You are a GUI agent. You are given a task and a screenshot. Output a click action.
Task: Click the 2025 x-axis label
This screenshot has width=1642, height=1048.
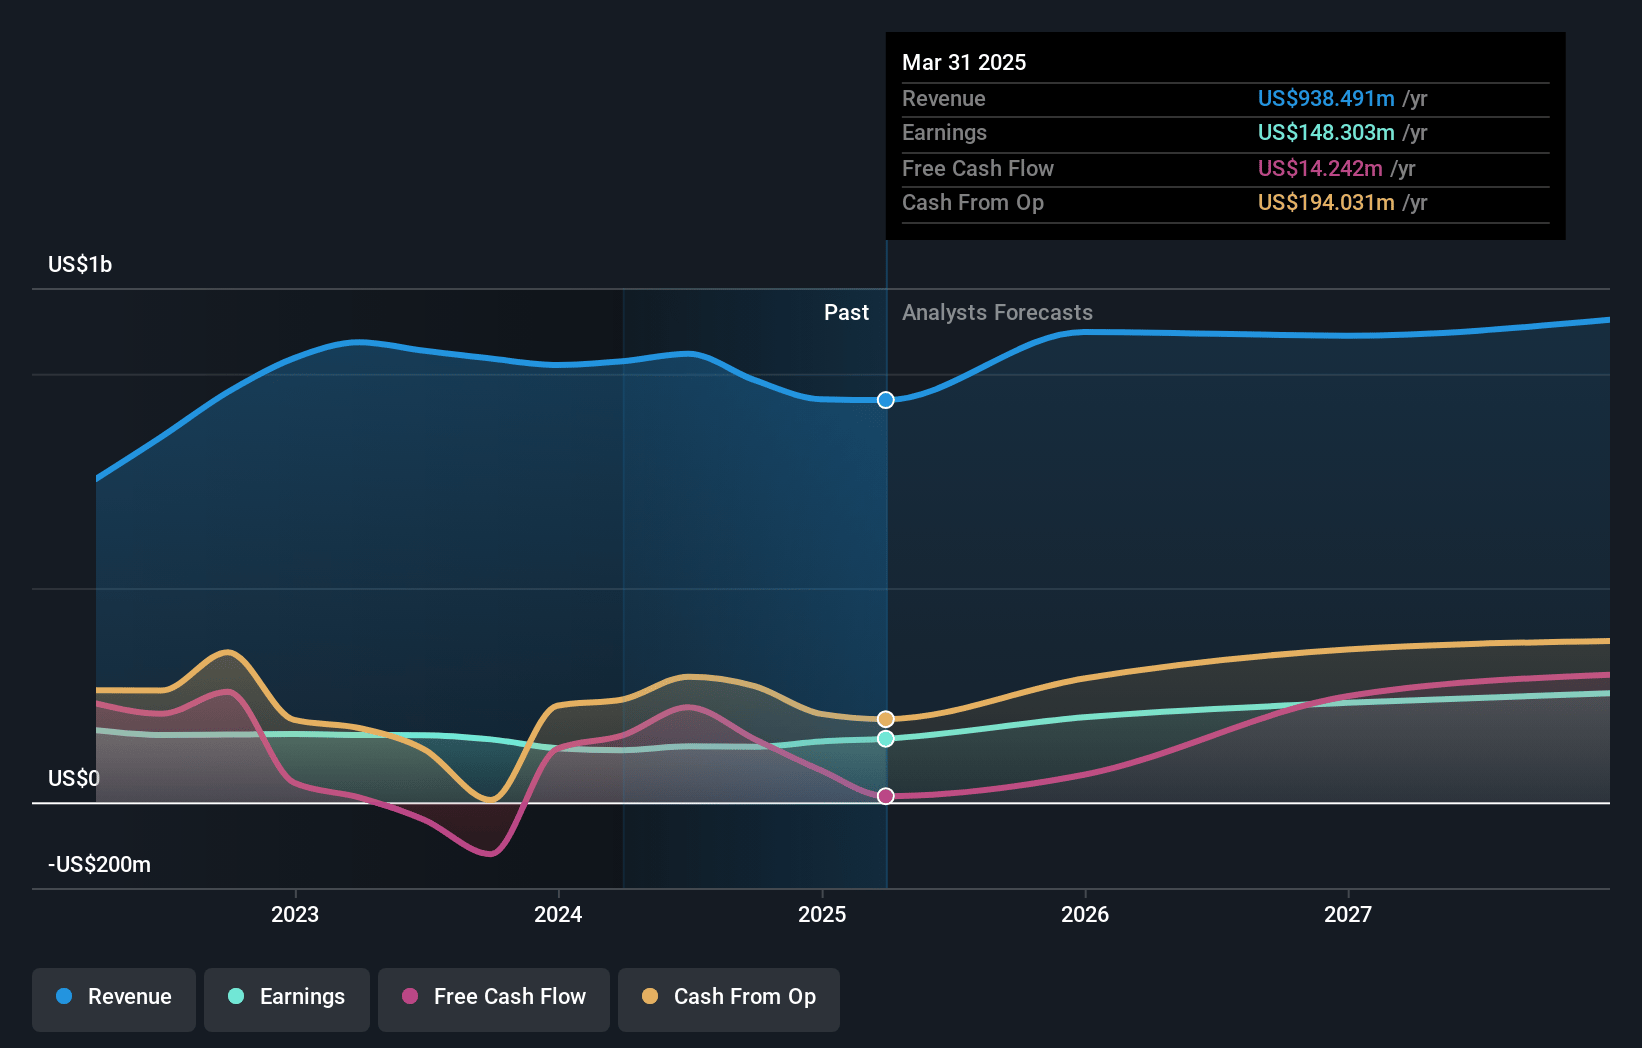[x=822, y=914]
